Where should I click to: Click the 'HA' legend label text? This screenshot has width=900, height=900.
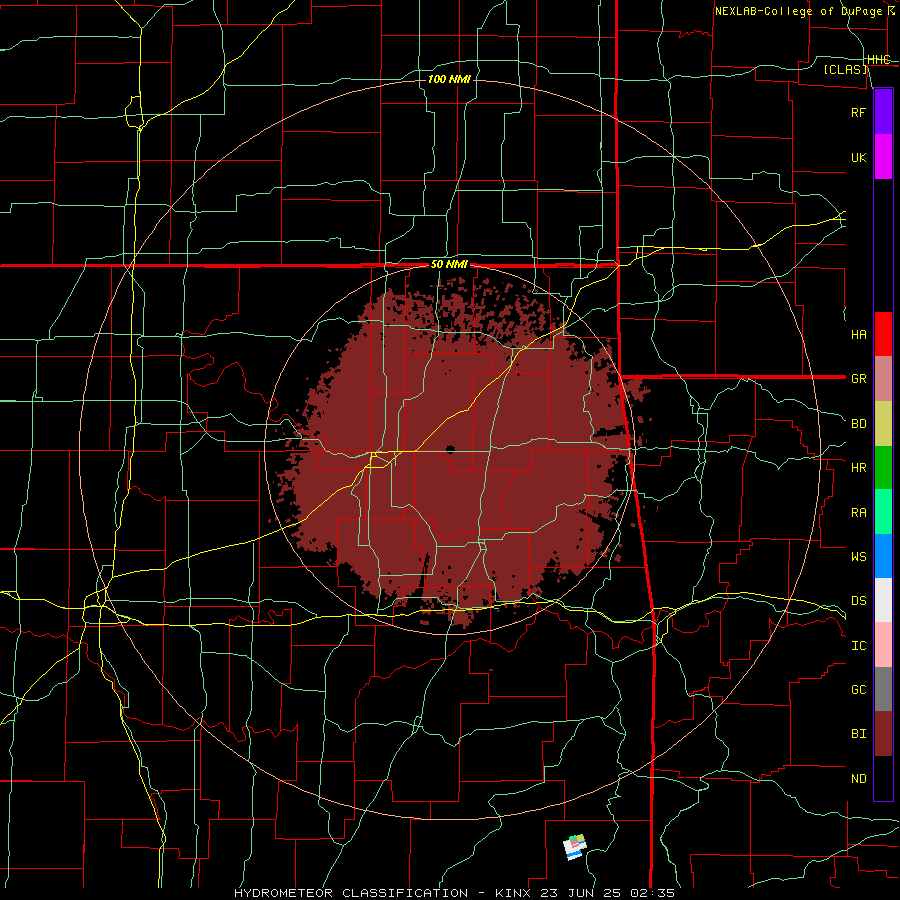[x=858, y=335]
